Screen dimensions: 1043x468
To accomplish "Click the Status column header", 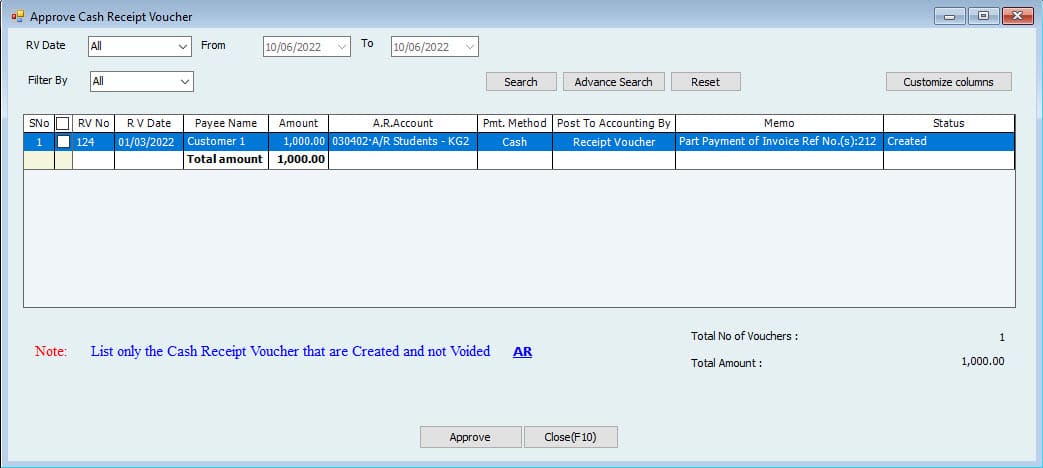I will [x=948, y=123].
